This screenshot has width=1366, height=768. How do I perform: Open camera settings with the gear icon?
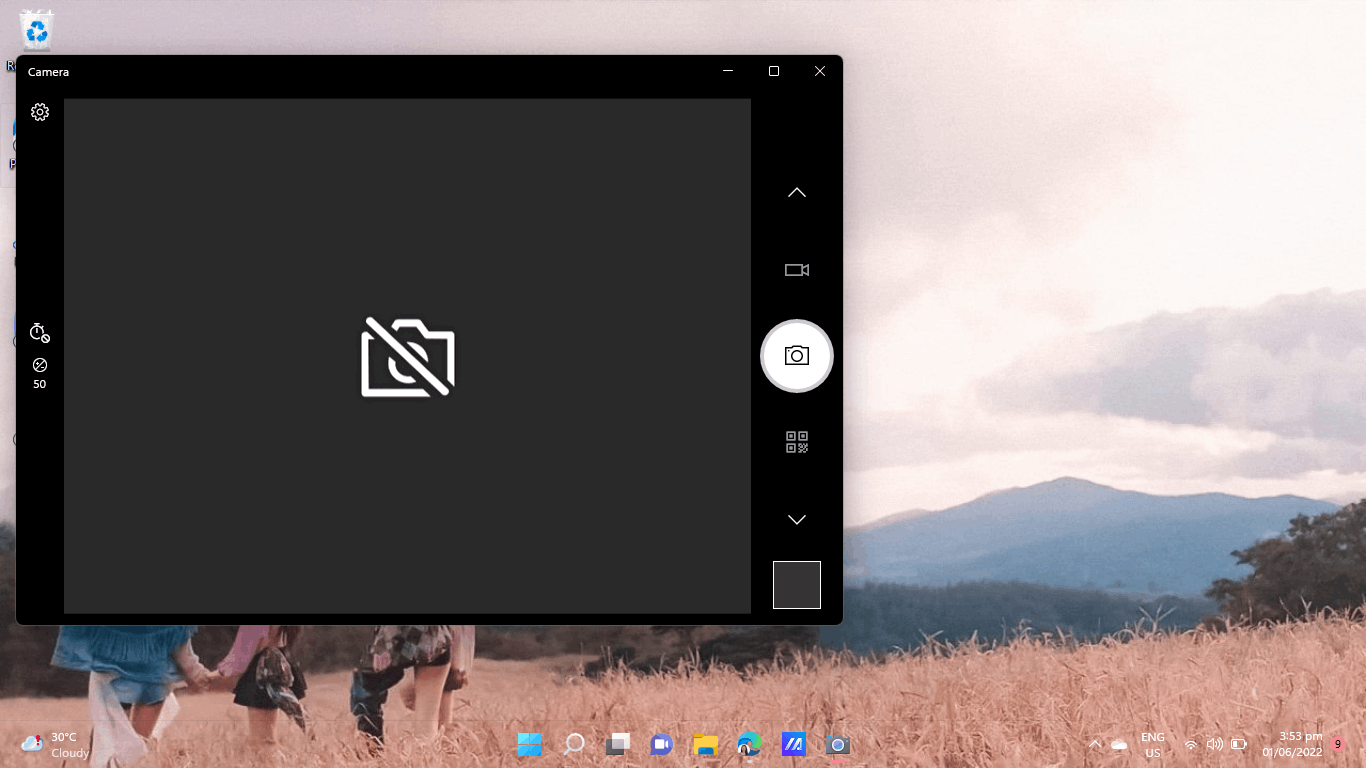tap(39, 112)
